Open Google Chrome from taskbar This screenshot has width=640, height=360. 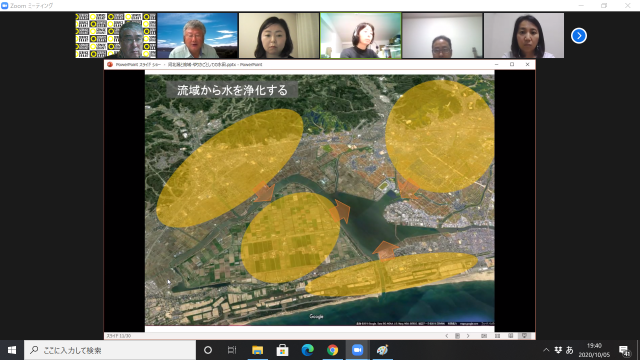pyautogui.click(x=332, y=350)
